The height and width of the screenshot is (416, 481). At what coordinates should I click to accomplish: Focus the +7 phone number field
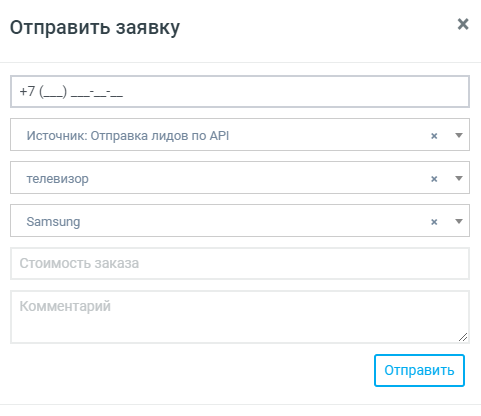(x=240, y=91)
